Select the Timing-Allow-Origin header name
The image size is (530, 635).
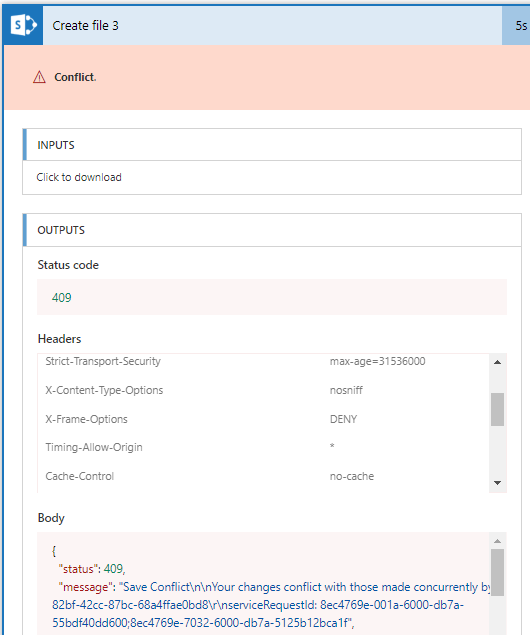click(94, 447)
